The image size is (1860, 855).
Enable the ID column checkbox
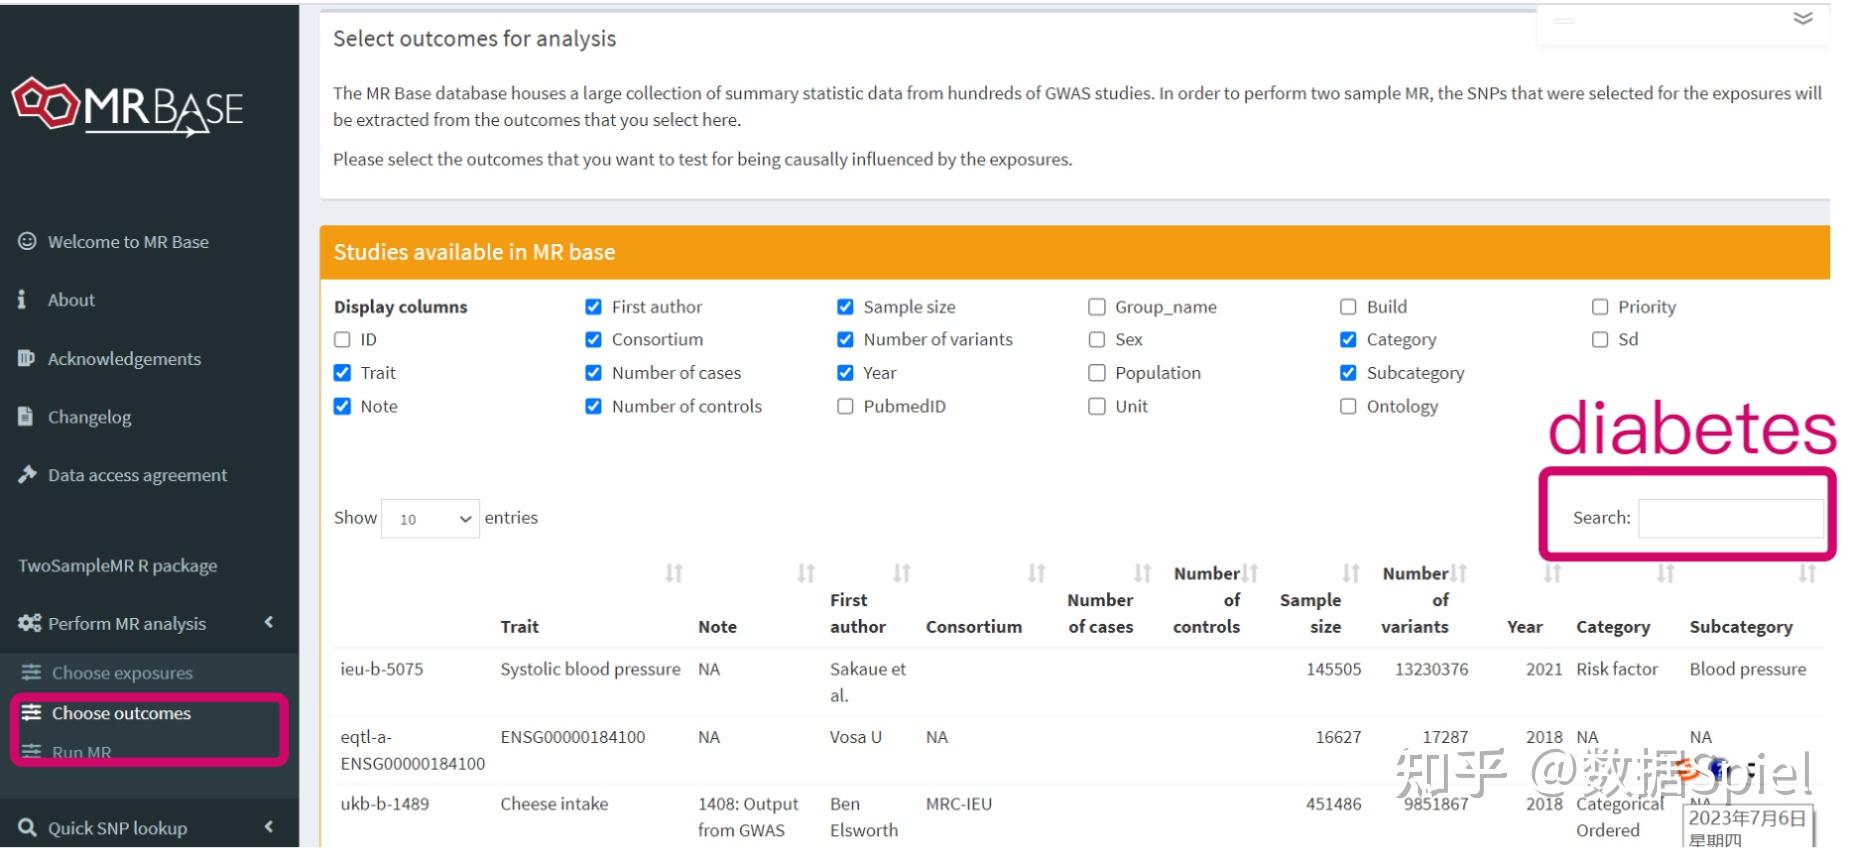pos(342,340)
